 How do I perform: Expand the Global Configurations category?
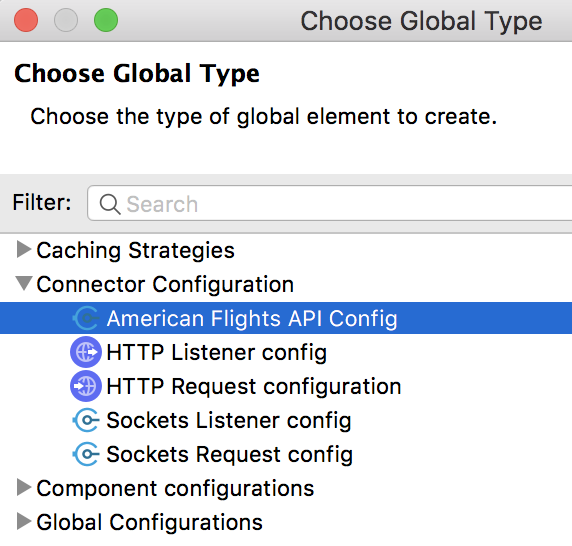(x=24, y=522)
